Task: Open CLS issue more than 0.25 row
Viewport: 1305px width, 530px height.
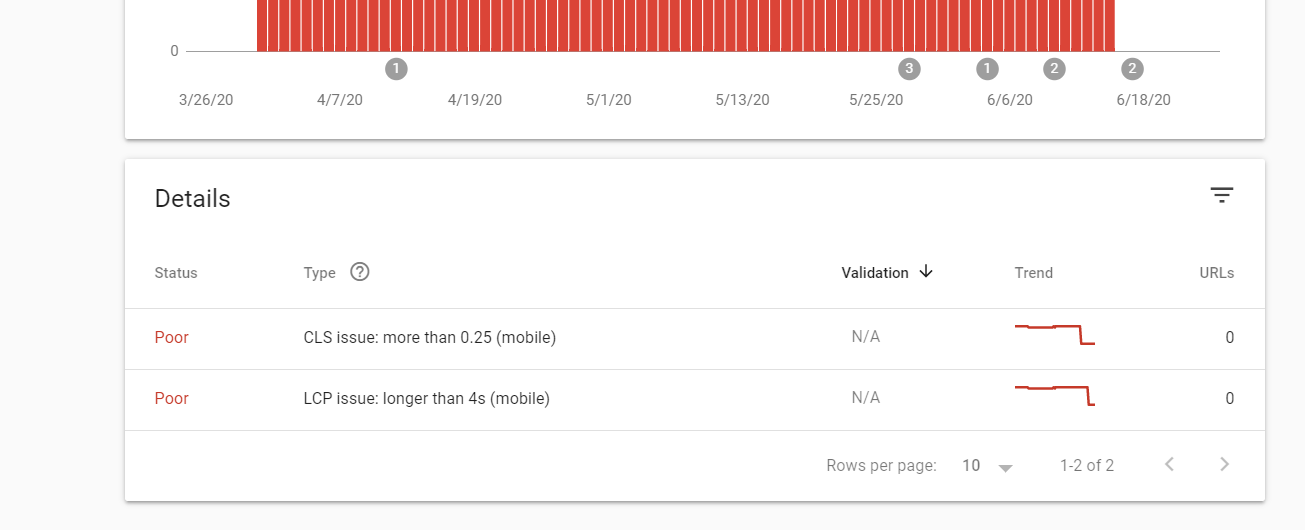Action: 694,338
